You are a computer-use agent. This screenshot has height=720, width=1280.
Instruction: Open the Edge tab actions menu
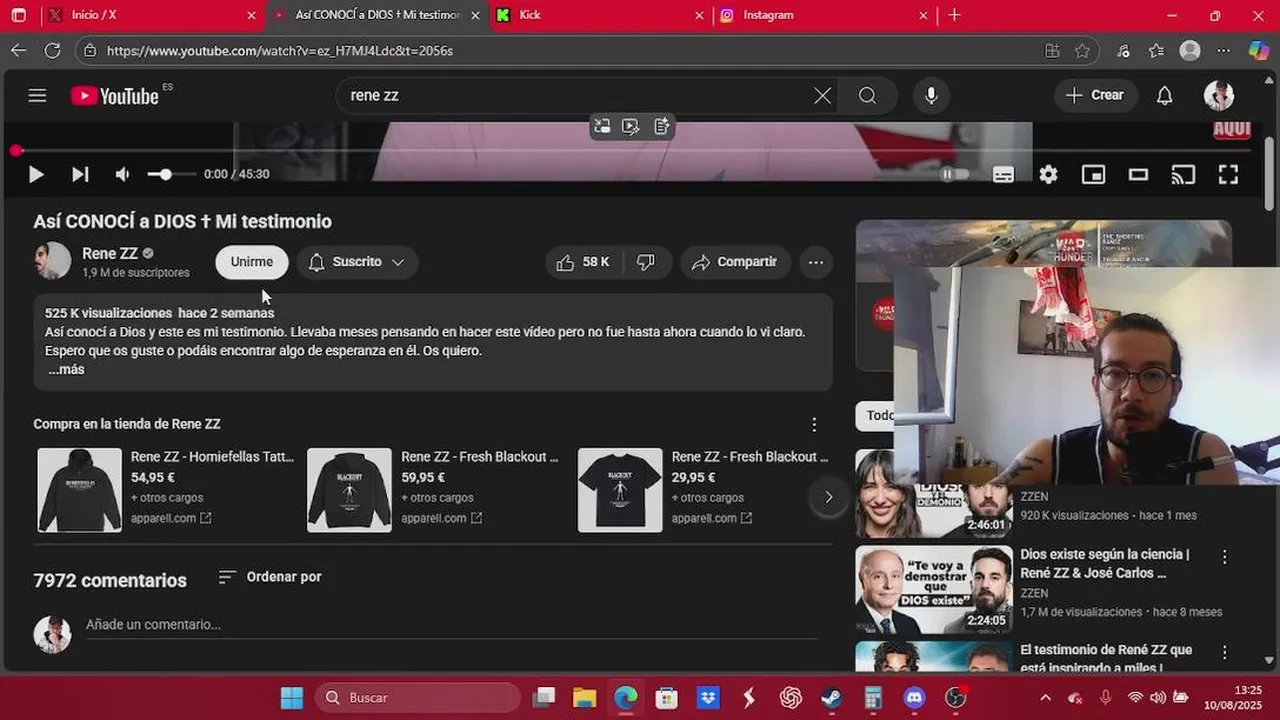[18, 15]
